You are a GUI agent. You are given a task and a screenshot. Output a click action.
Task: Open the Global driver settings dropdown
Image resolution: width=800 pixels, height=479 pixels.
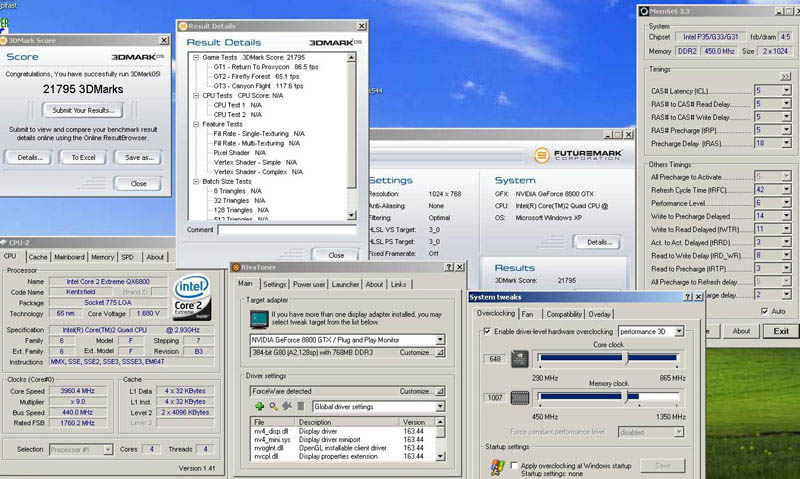tap(440, 406)
